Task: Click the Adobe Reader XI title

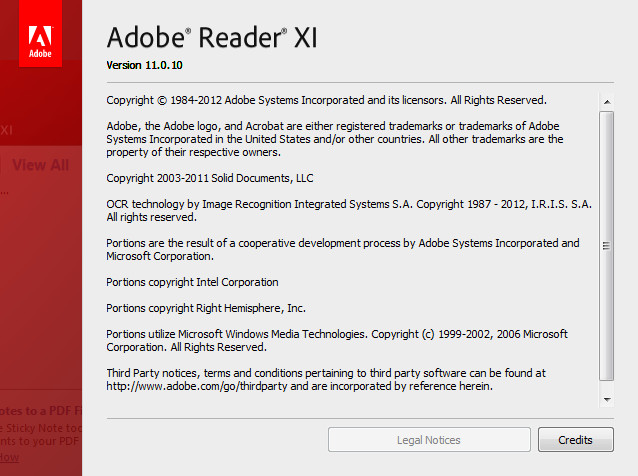Action: [212, 37]
